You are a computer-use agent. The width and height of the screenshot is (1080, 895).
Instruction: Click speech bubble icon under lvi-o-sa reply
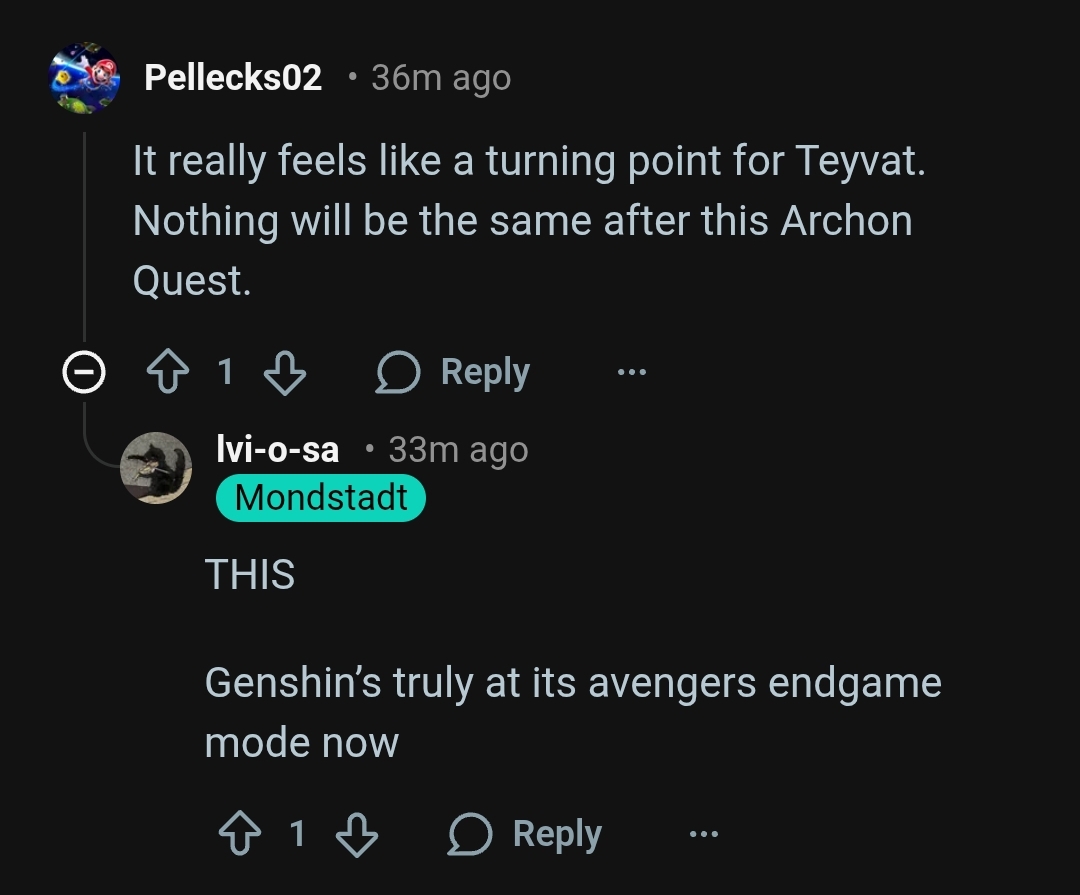pos(470,834)
